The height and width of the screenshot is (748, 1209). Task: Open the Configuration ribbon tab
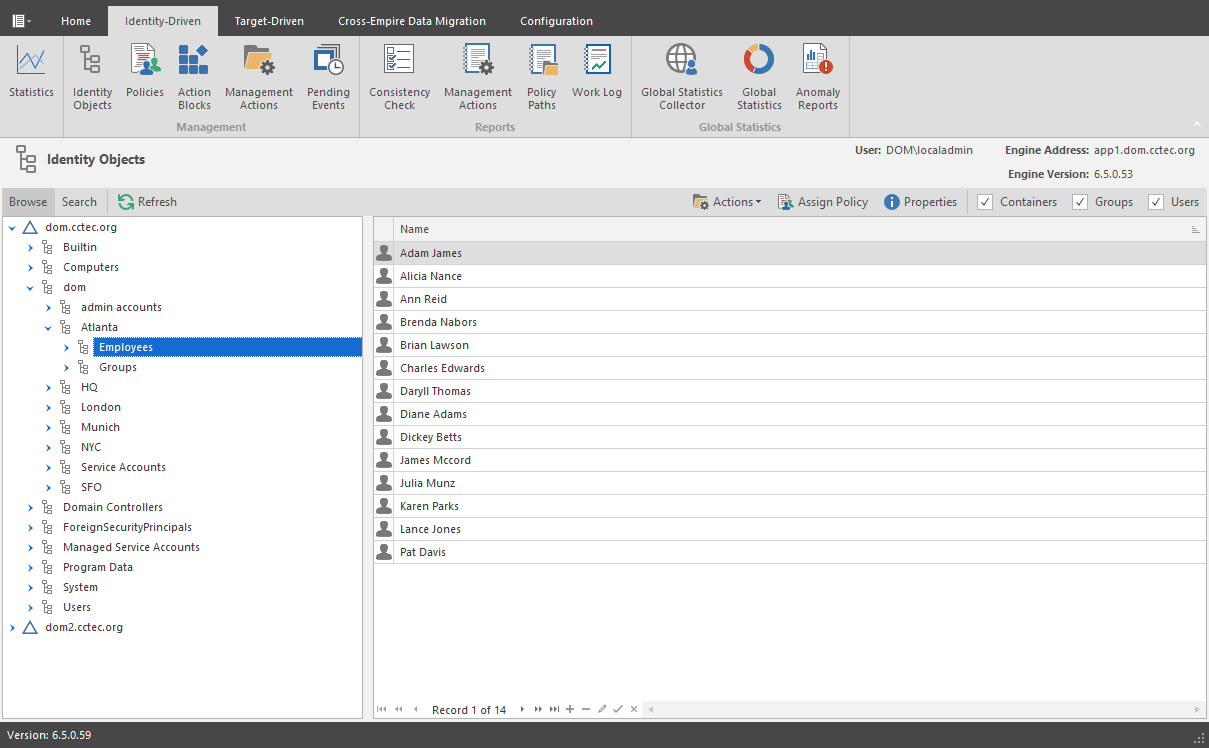tap(556, 21)
